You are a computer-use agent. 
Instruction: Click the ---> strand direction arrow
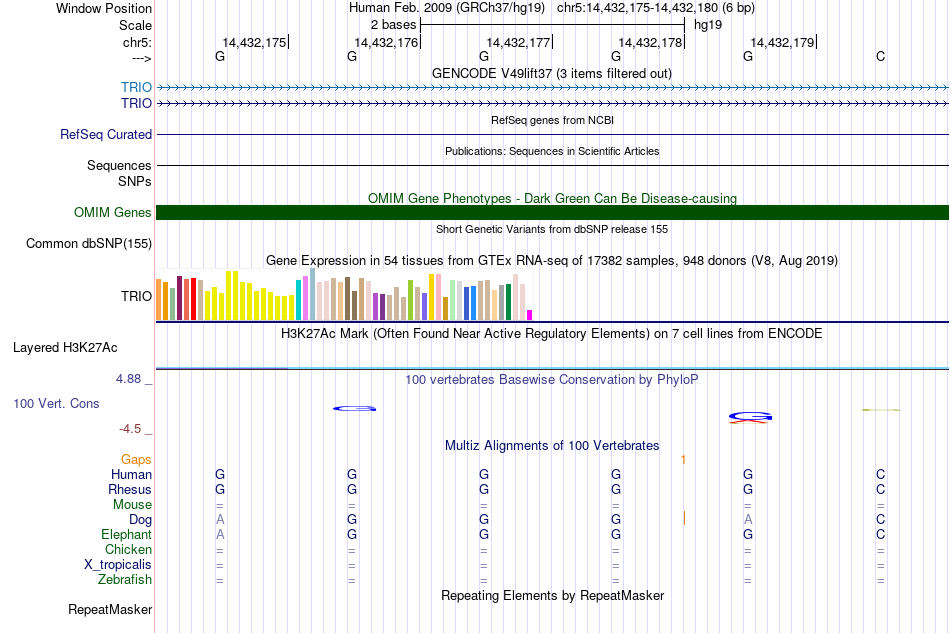[x=141, y=58]
